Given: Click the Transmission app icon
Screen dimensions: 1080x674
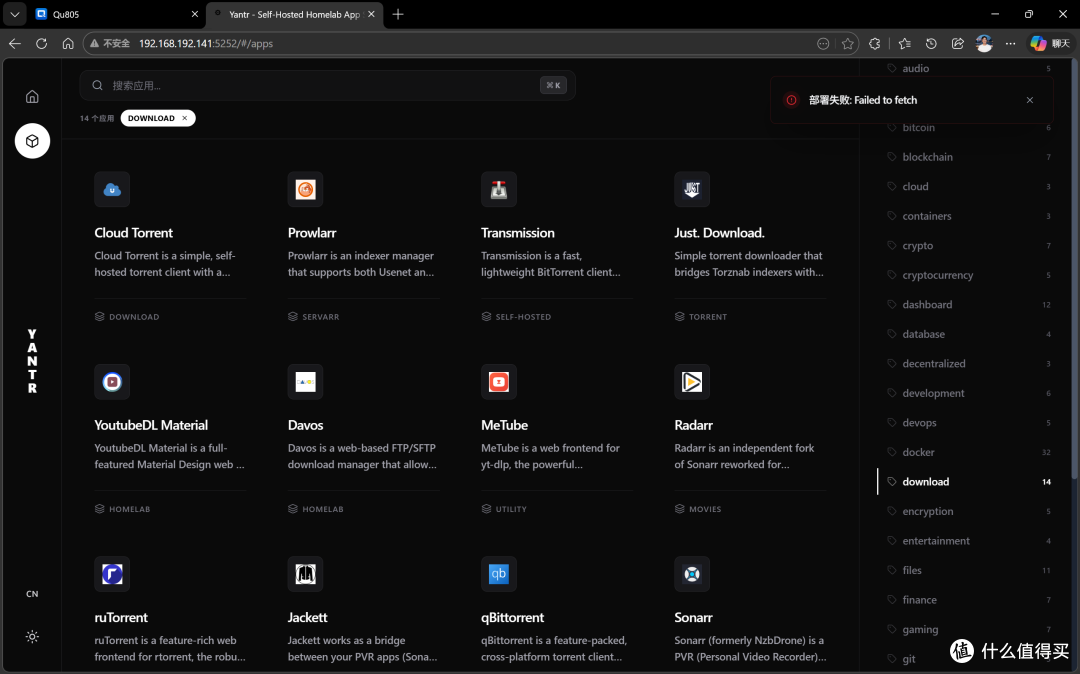Looking at the screenshot, I should (499, 189).
